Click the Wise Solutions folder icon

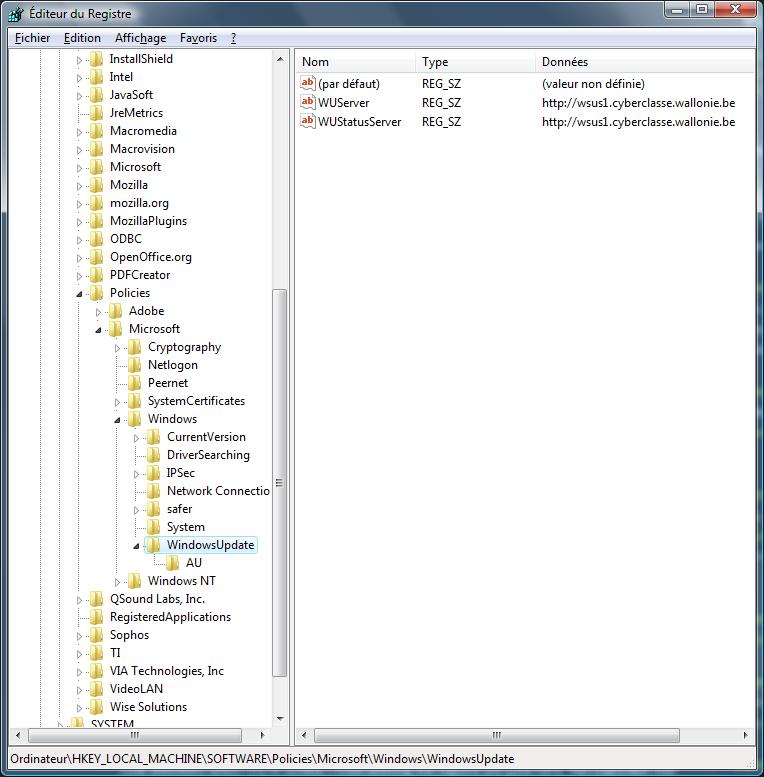point(97,707)
